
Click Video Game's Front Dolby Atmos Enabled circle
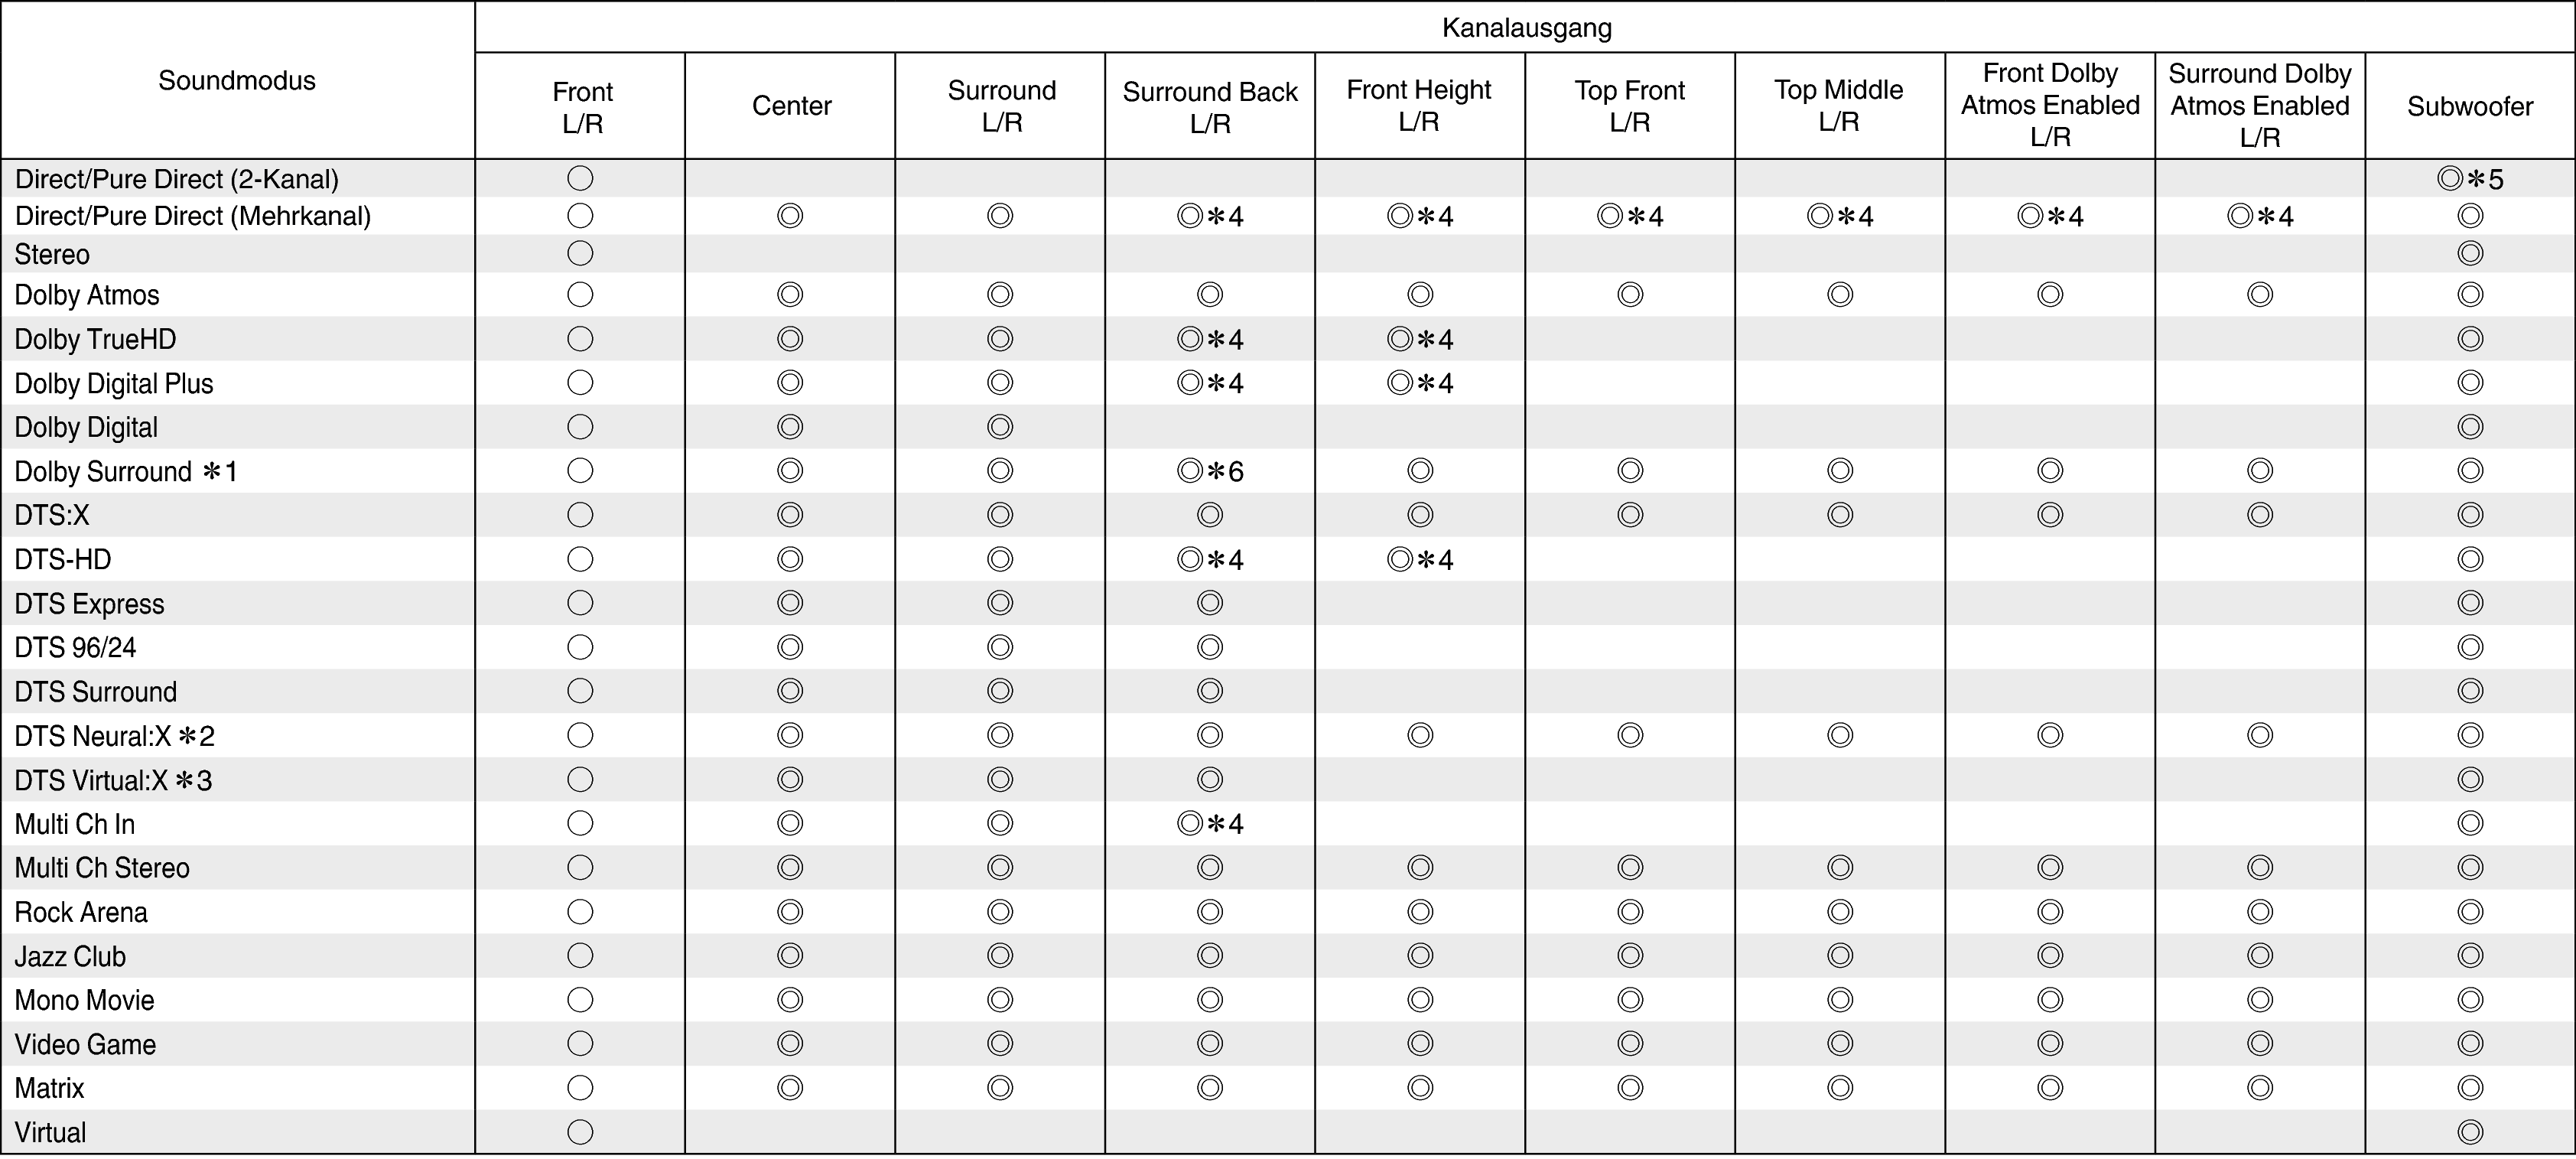coord(2050,1044)
